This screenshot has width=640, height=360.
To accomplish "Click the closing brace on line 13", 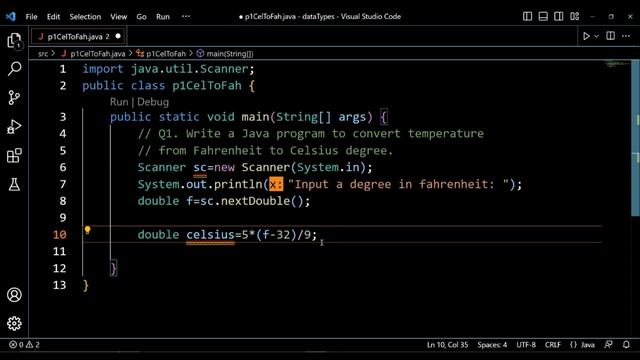I will pyautogui.click(x=86, y=285).
